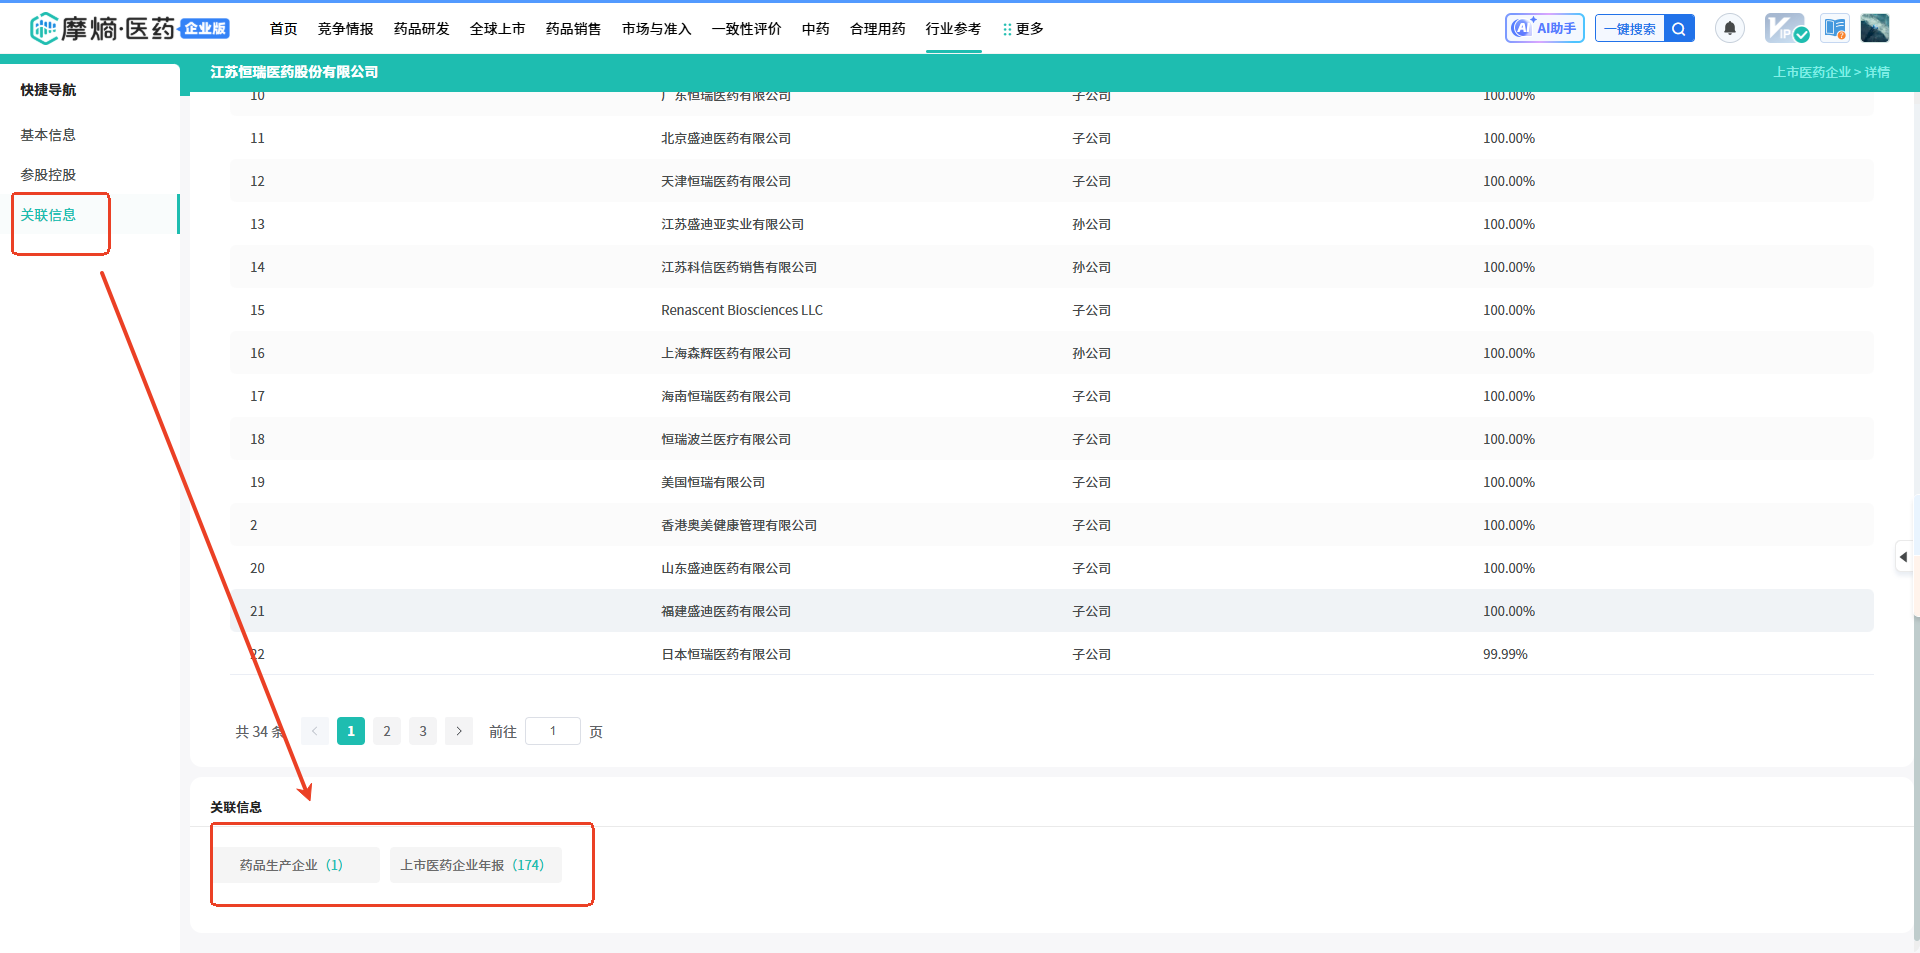Click the 99.99% ownership value
Screen dimensions: 1920x953
pos(1505,654)
